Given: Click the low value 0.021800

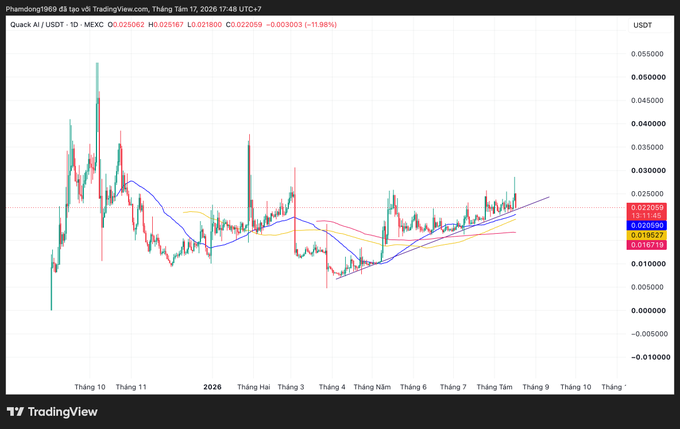Looking at the screenshot, I should [207, 25].
